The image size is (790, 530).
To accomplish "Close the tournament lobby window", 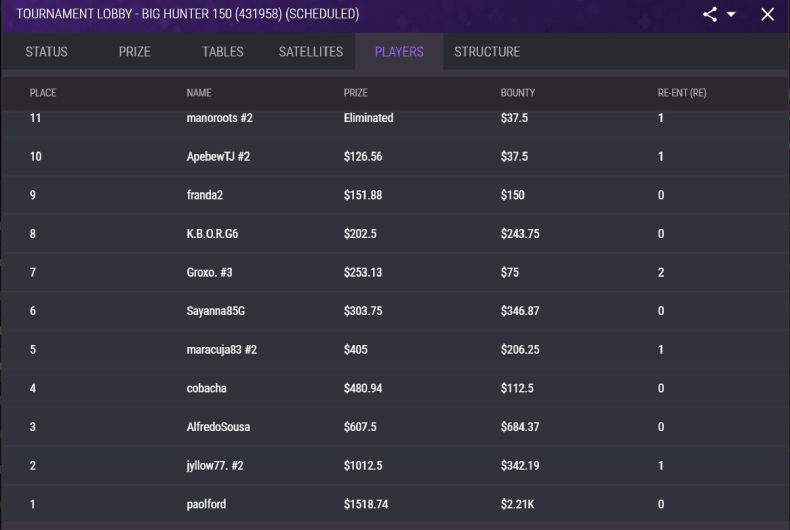I will tap(767, 14).
